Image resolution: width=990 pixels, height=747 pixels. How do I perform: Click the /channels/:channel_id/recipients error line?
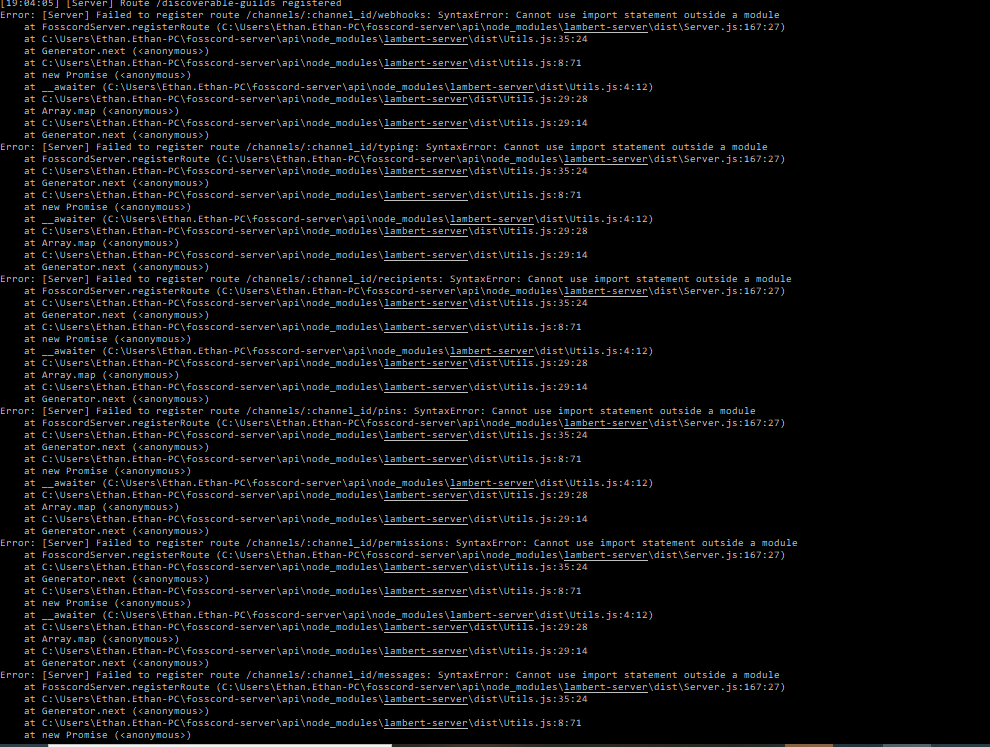coord(396,279)
